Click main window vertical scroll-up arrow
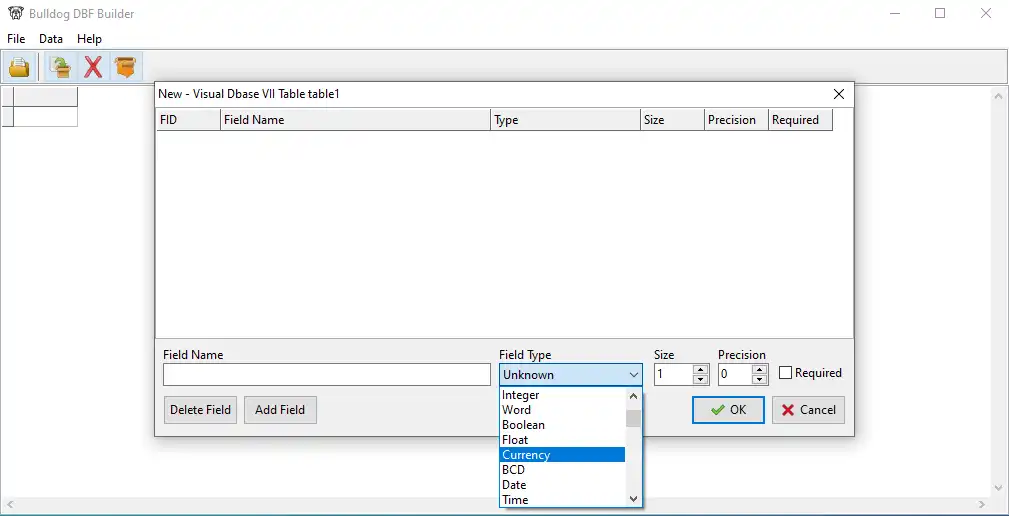The width and height of the screenshot is (1009, 516). coord(999,96)
